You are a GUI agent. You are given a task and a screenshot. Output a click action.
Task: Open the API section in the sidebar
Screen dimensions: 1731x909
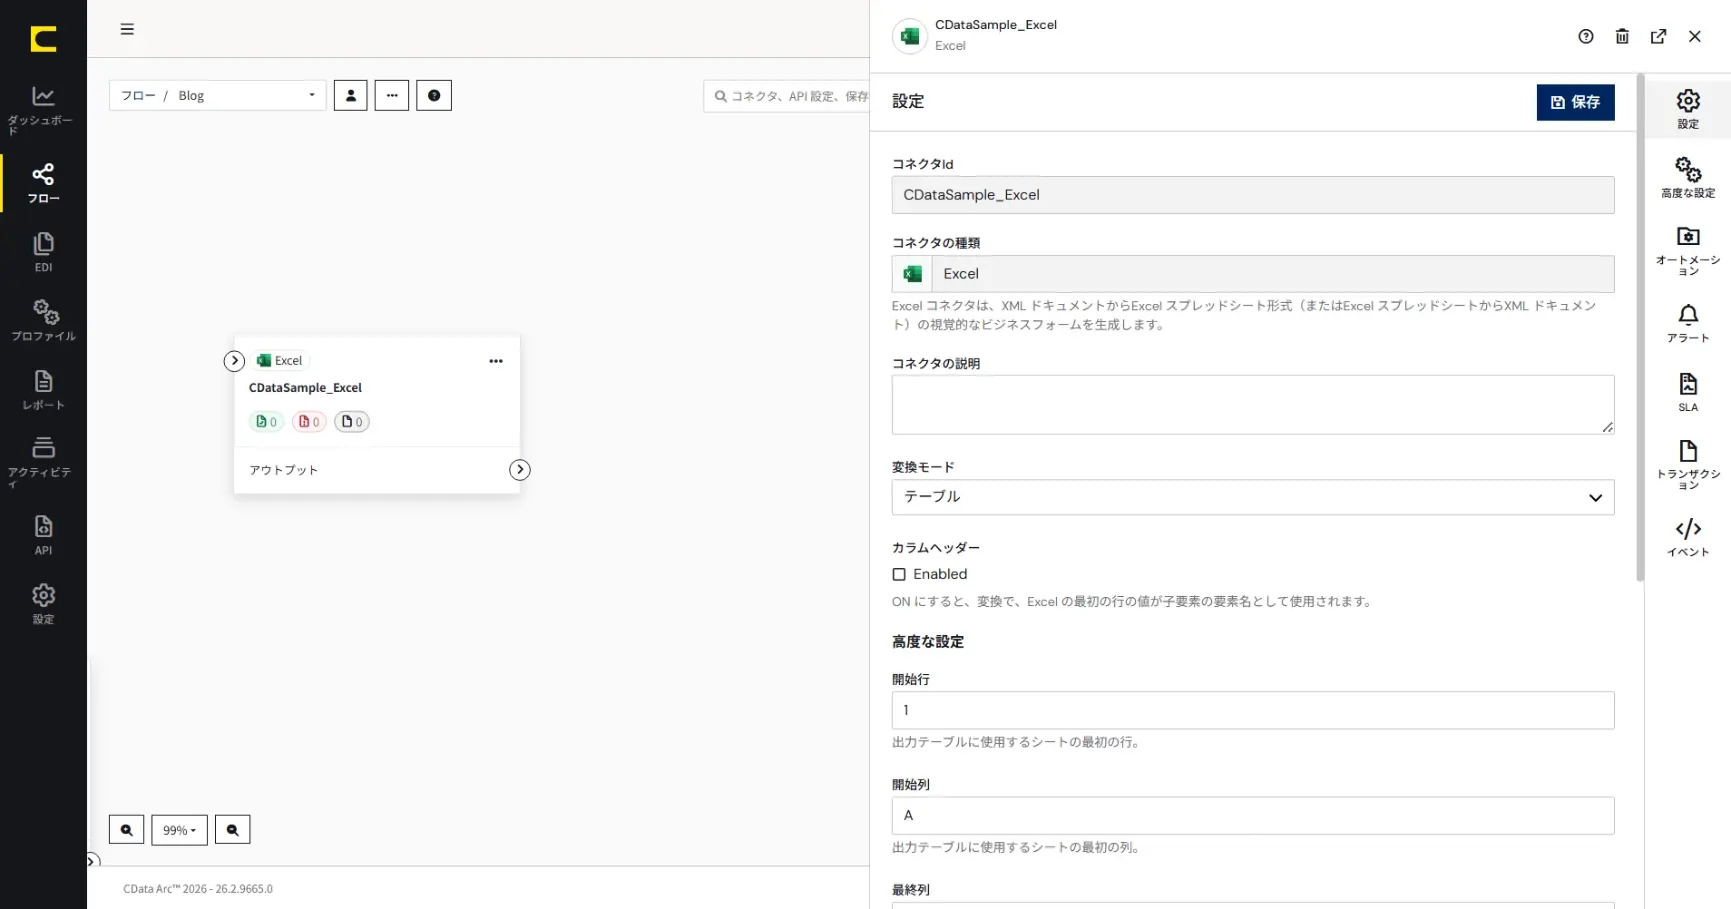43,535
